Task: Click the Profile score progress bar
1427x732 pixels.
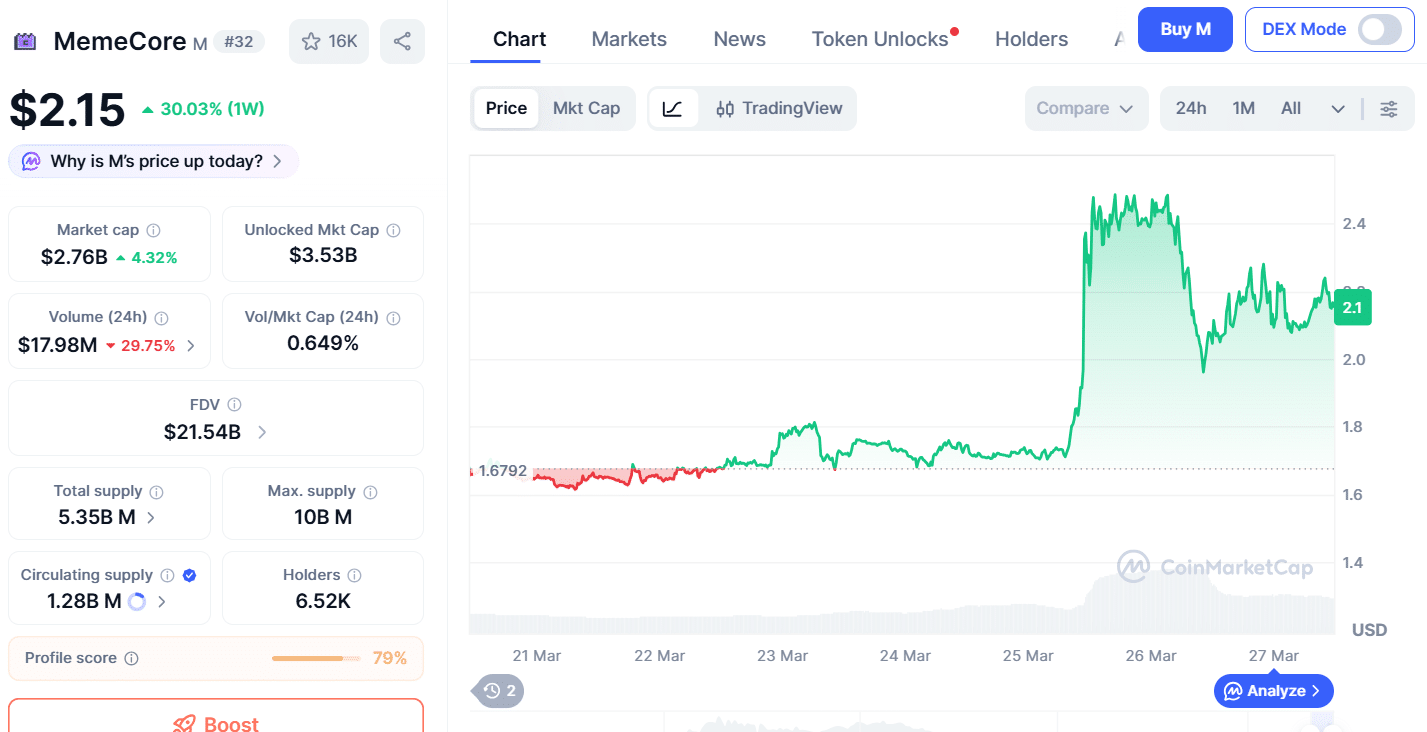Action: (316, 658)
